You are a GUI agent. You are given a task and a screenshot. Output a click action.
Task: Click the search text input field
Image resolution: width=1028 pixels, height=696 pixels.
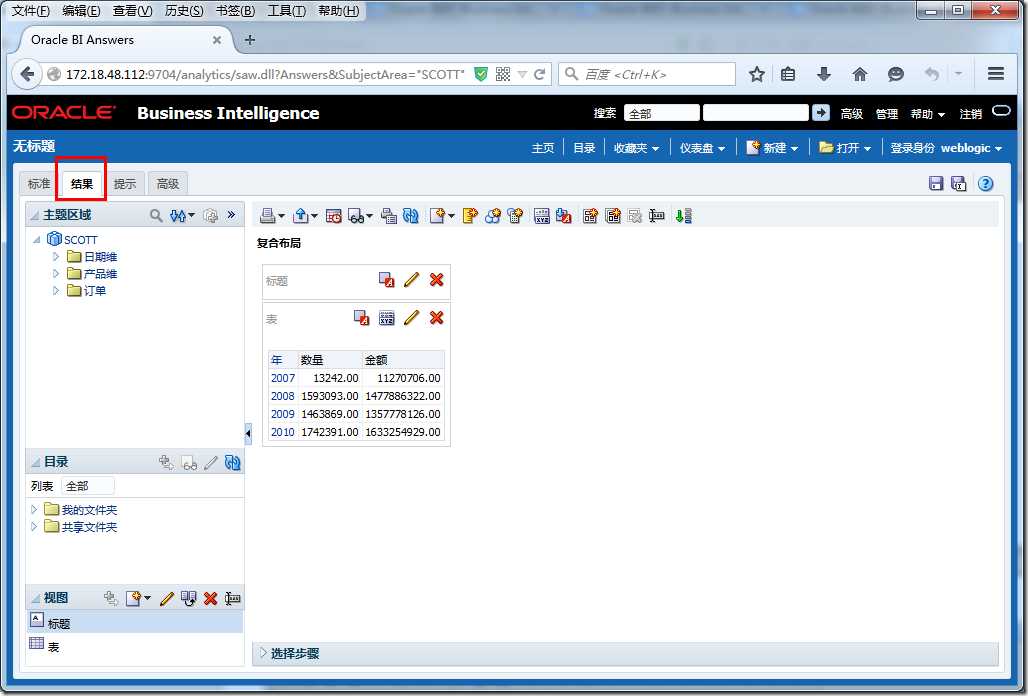point(755,113)
